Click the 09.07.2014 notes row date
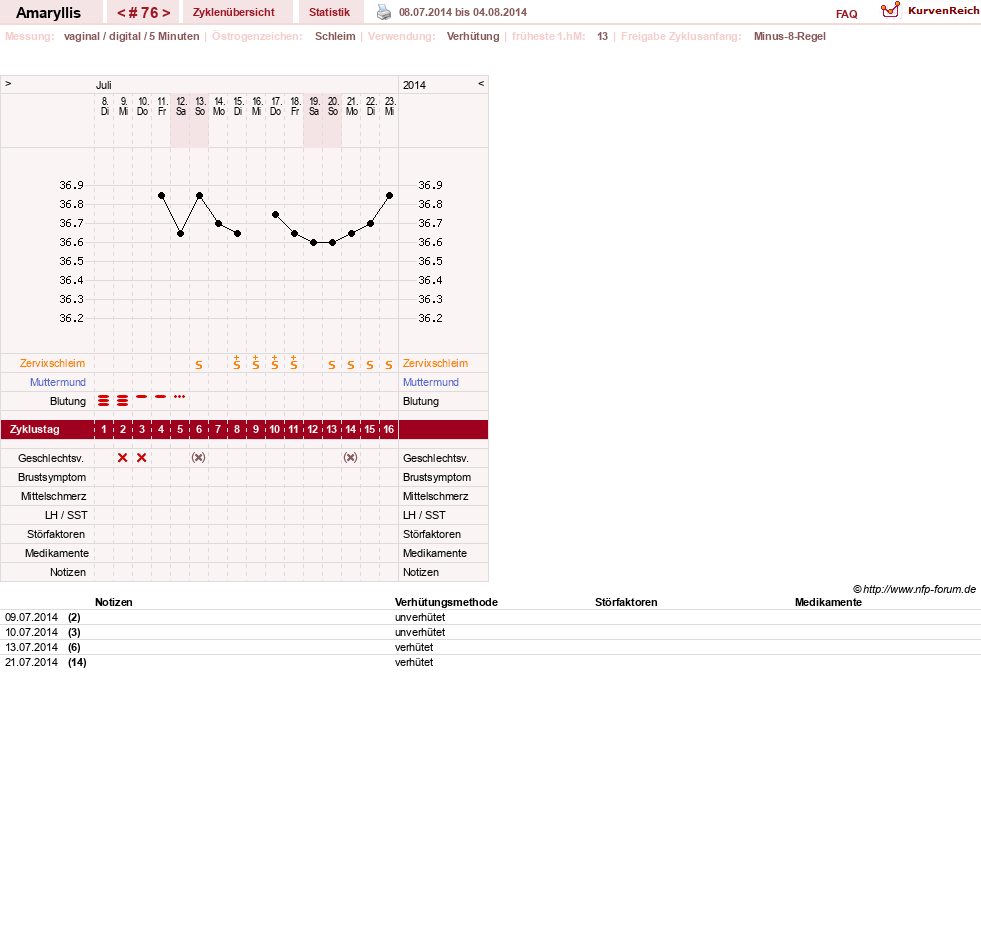 pyautogui.click(x=31, y=617)
